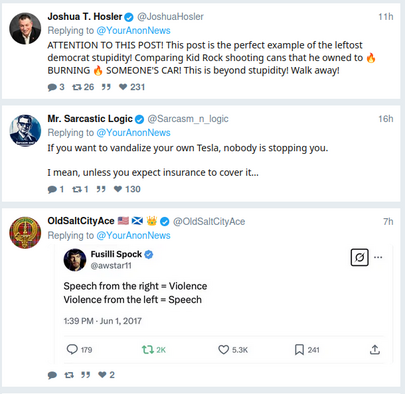The height and width of the screenshot is (394, 405).
Task: Like the embedded Fusilli Spock tweet
Action: 223,350
